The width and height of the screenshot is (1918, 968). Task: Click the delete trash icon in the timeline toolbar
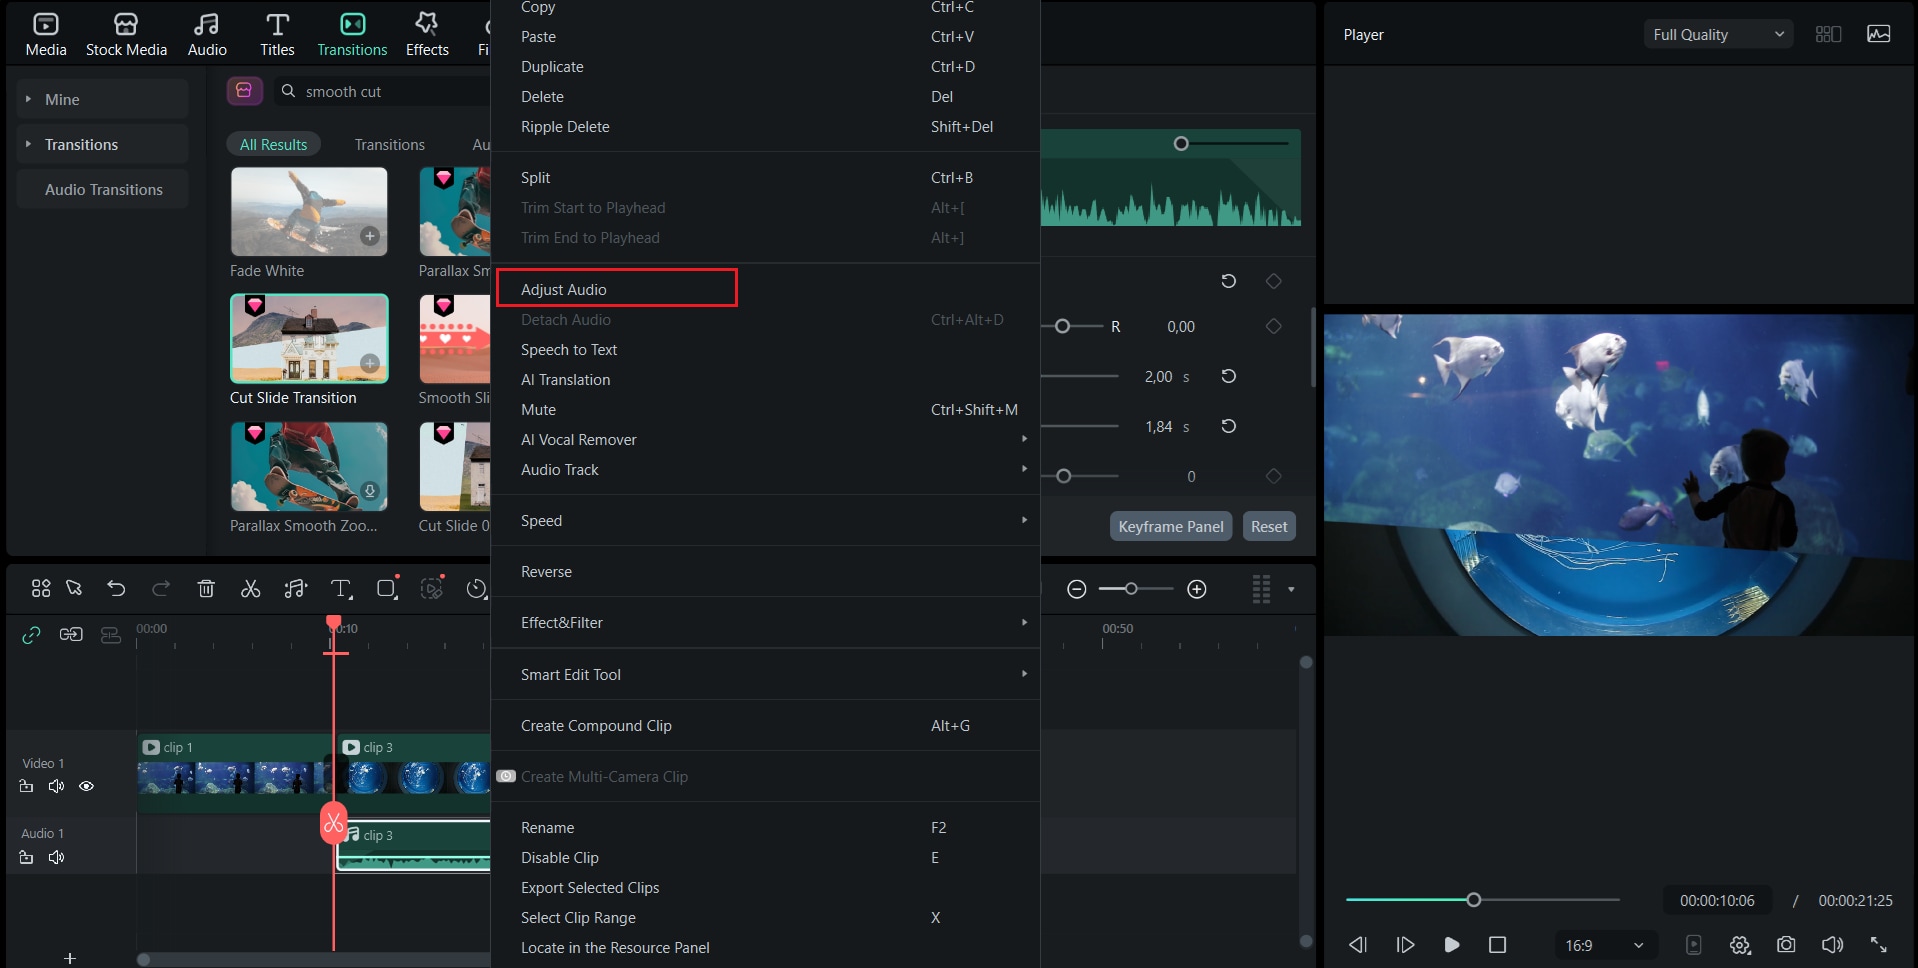pyautogui.click(x=206, y=588)
